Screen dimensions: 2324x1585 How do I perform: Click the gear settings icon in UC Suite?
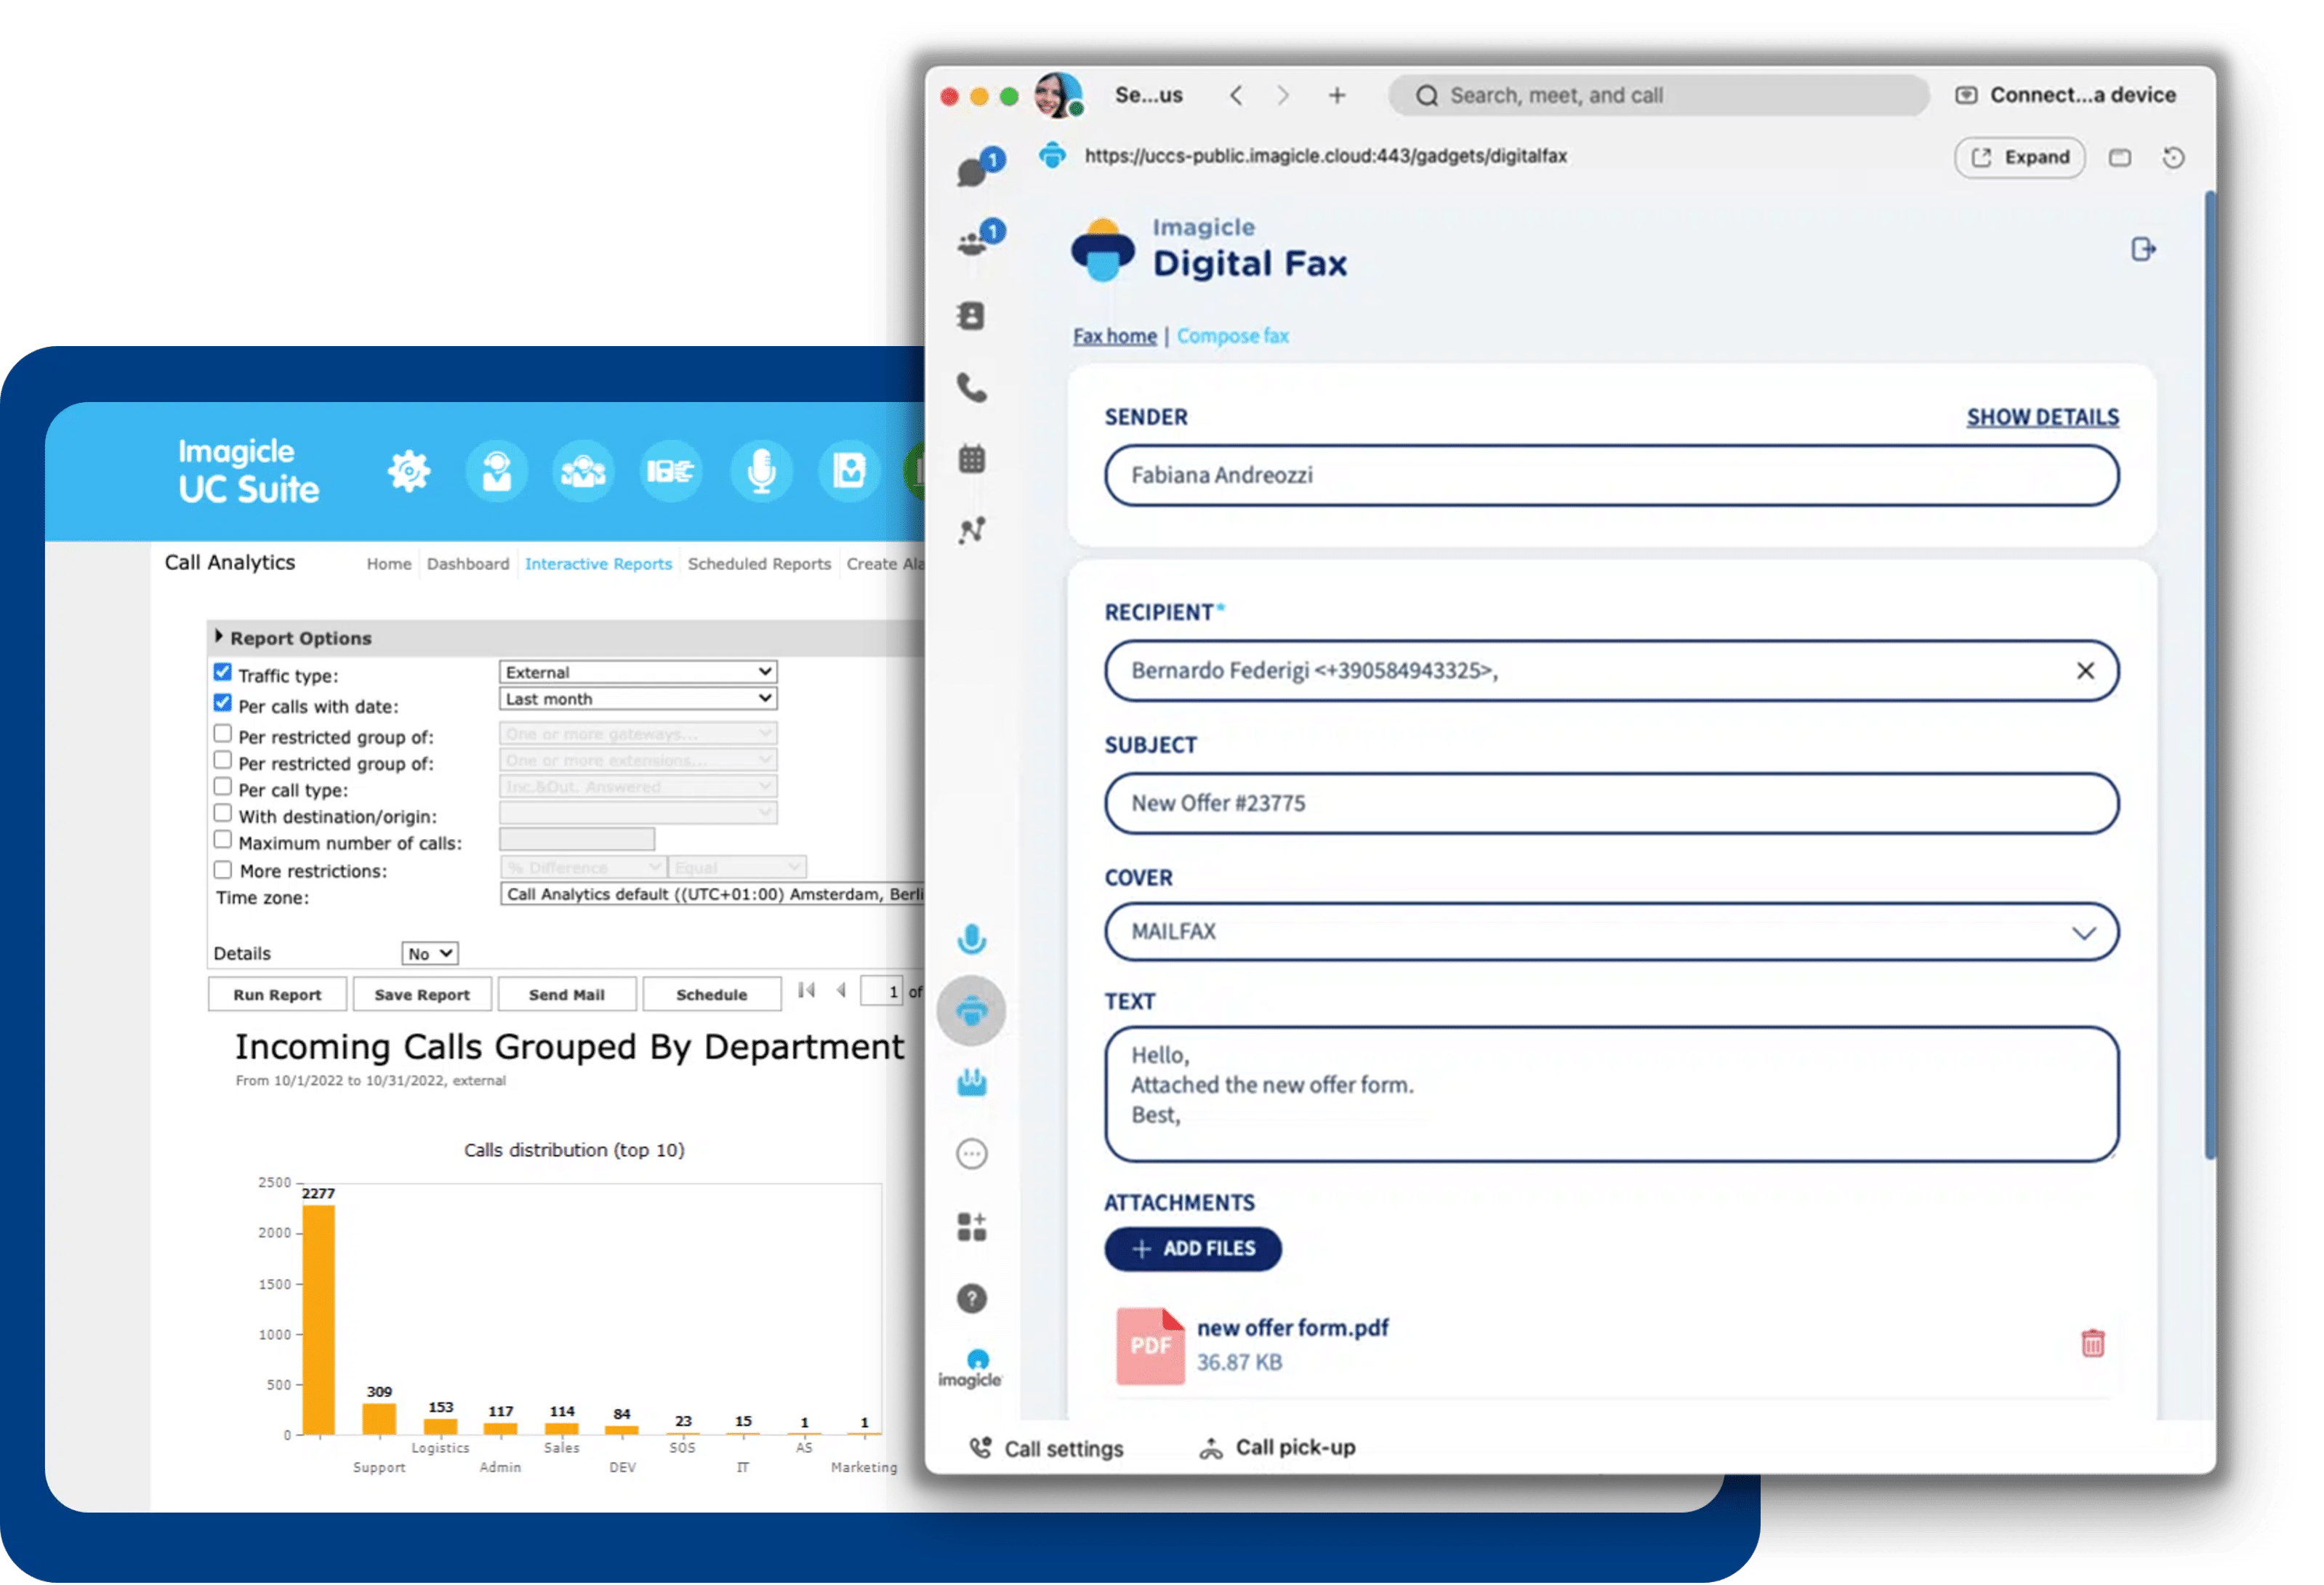point(409,470)
